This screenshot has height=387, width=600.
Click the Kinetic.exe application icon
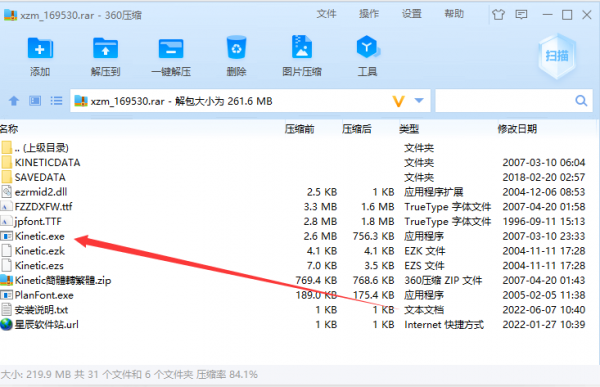tap(6, 236)
